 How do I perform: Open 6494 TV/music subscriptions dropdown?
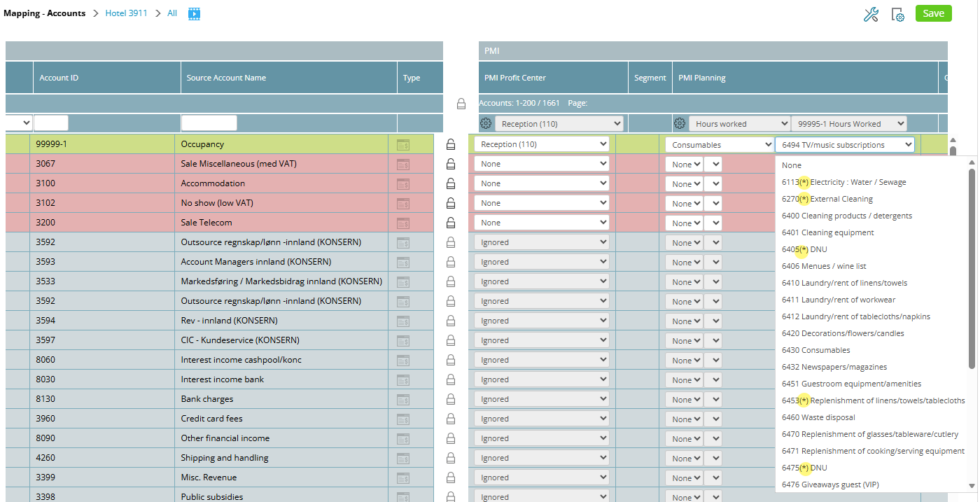(x=845, y=144)
